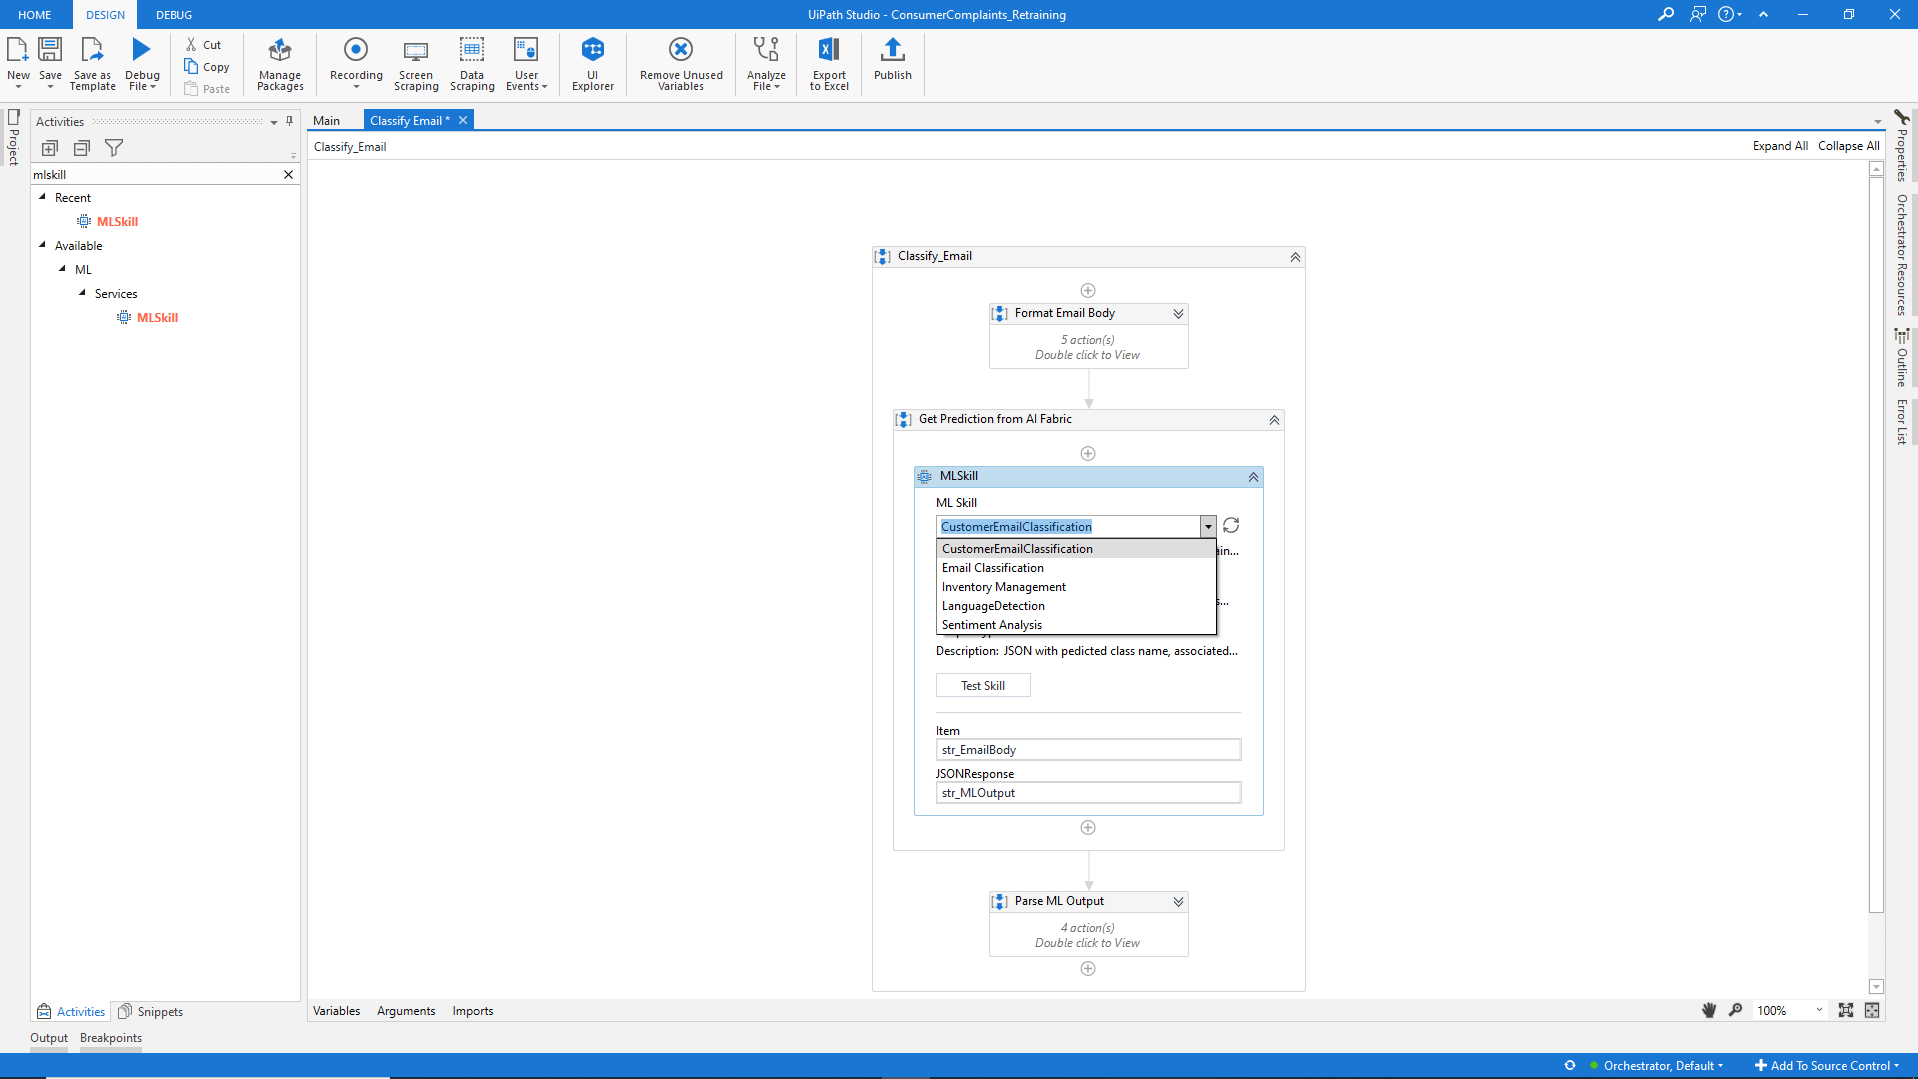Open the help menu icon
The width and height of the screenshot is (1918, 1079).
click(1729, 14)
